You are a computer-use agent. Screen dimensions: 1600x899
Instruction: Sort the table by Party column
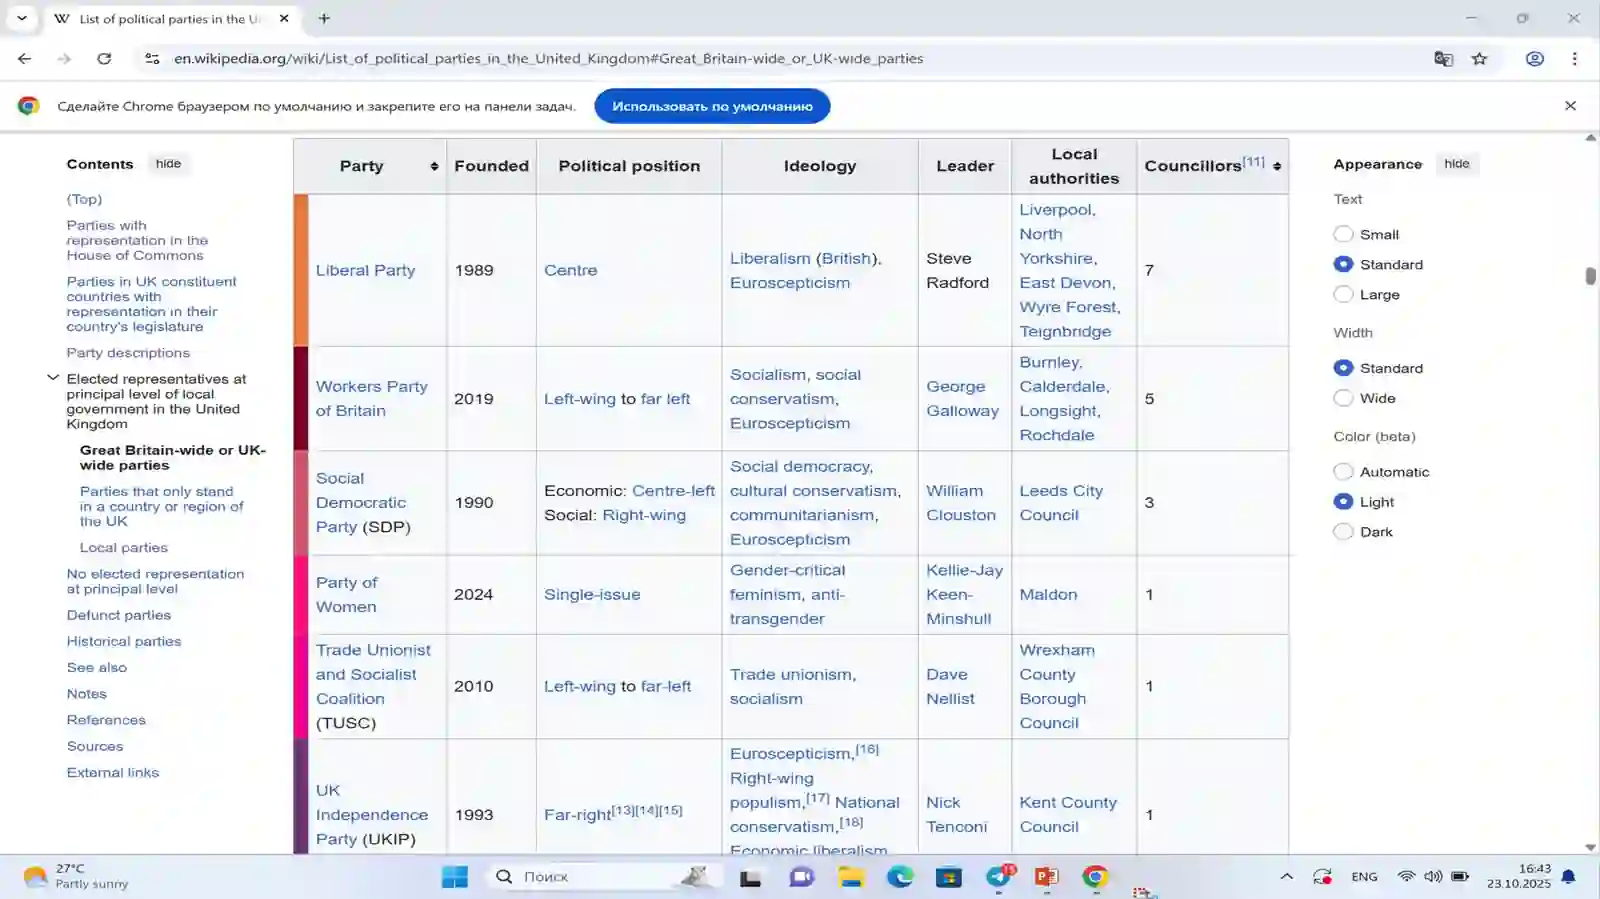coord(434,166)
